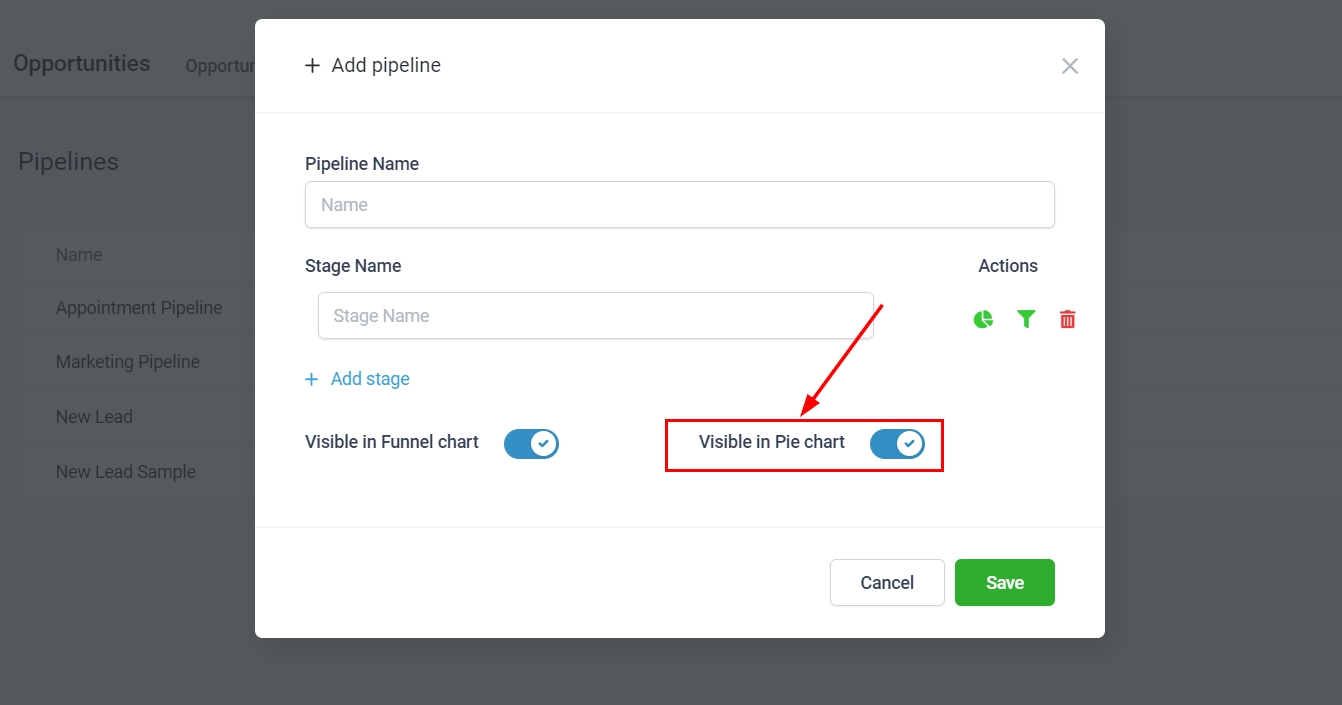Click the plus icon beside Add pipeline title
Viewport: 1342px width, 705px height.
pos(312,66)
